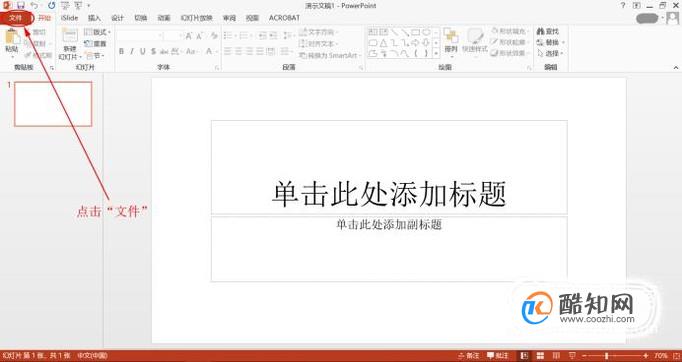Open the 文字方向 (Text Direction) dropdown
The width and height of the screenshot is (682, 362).
tap(319, 32)
